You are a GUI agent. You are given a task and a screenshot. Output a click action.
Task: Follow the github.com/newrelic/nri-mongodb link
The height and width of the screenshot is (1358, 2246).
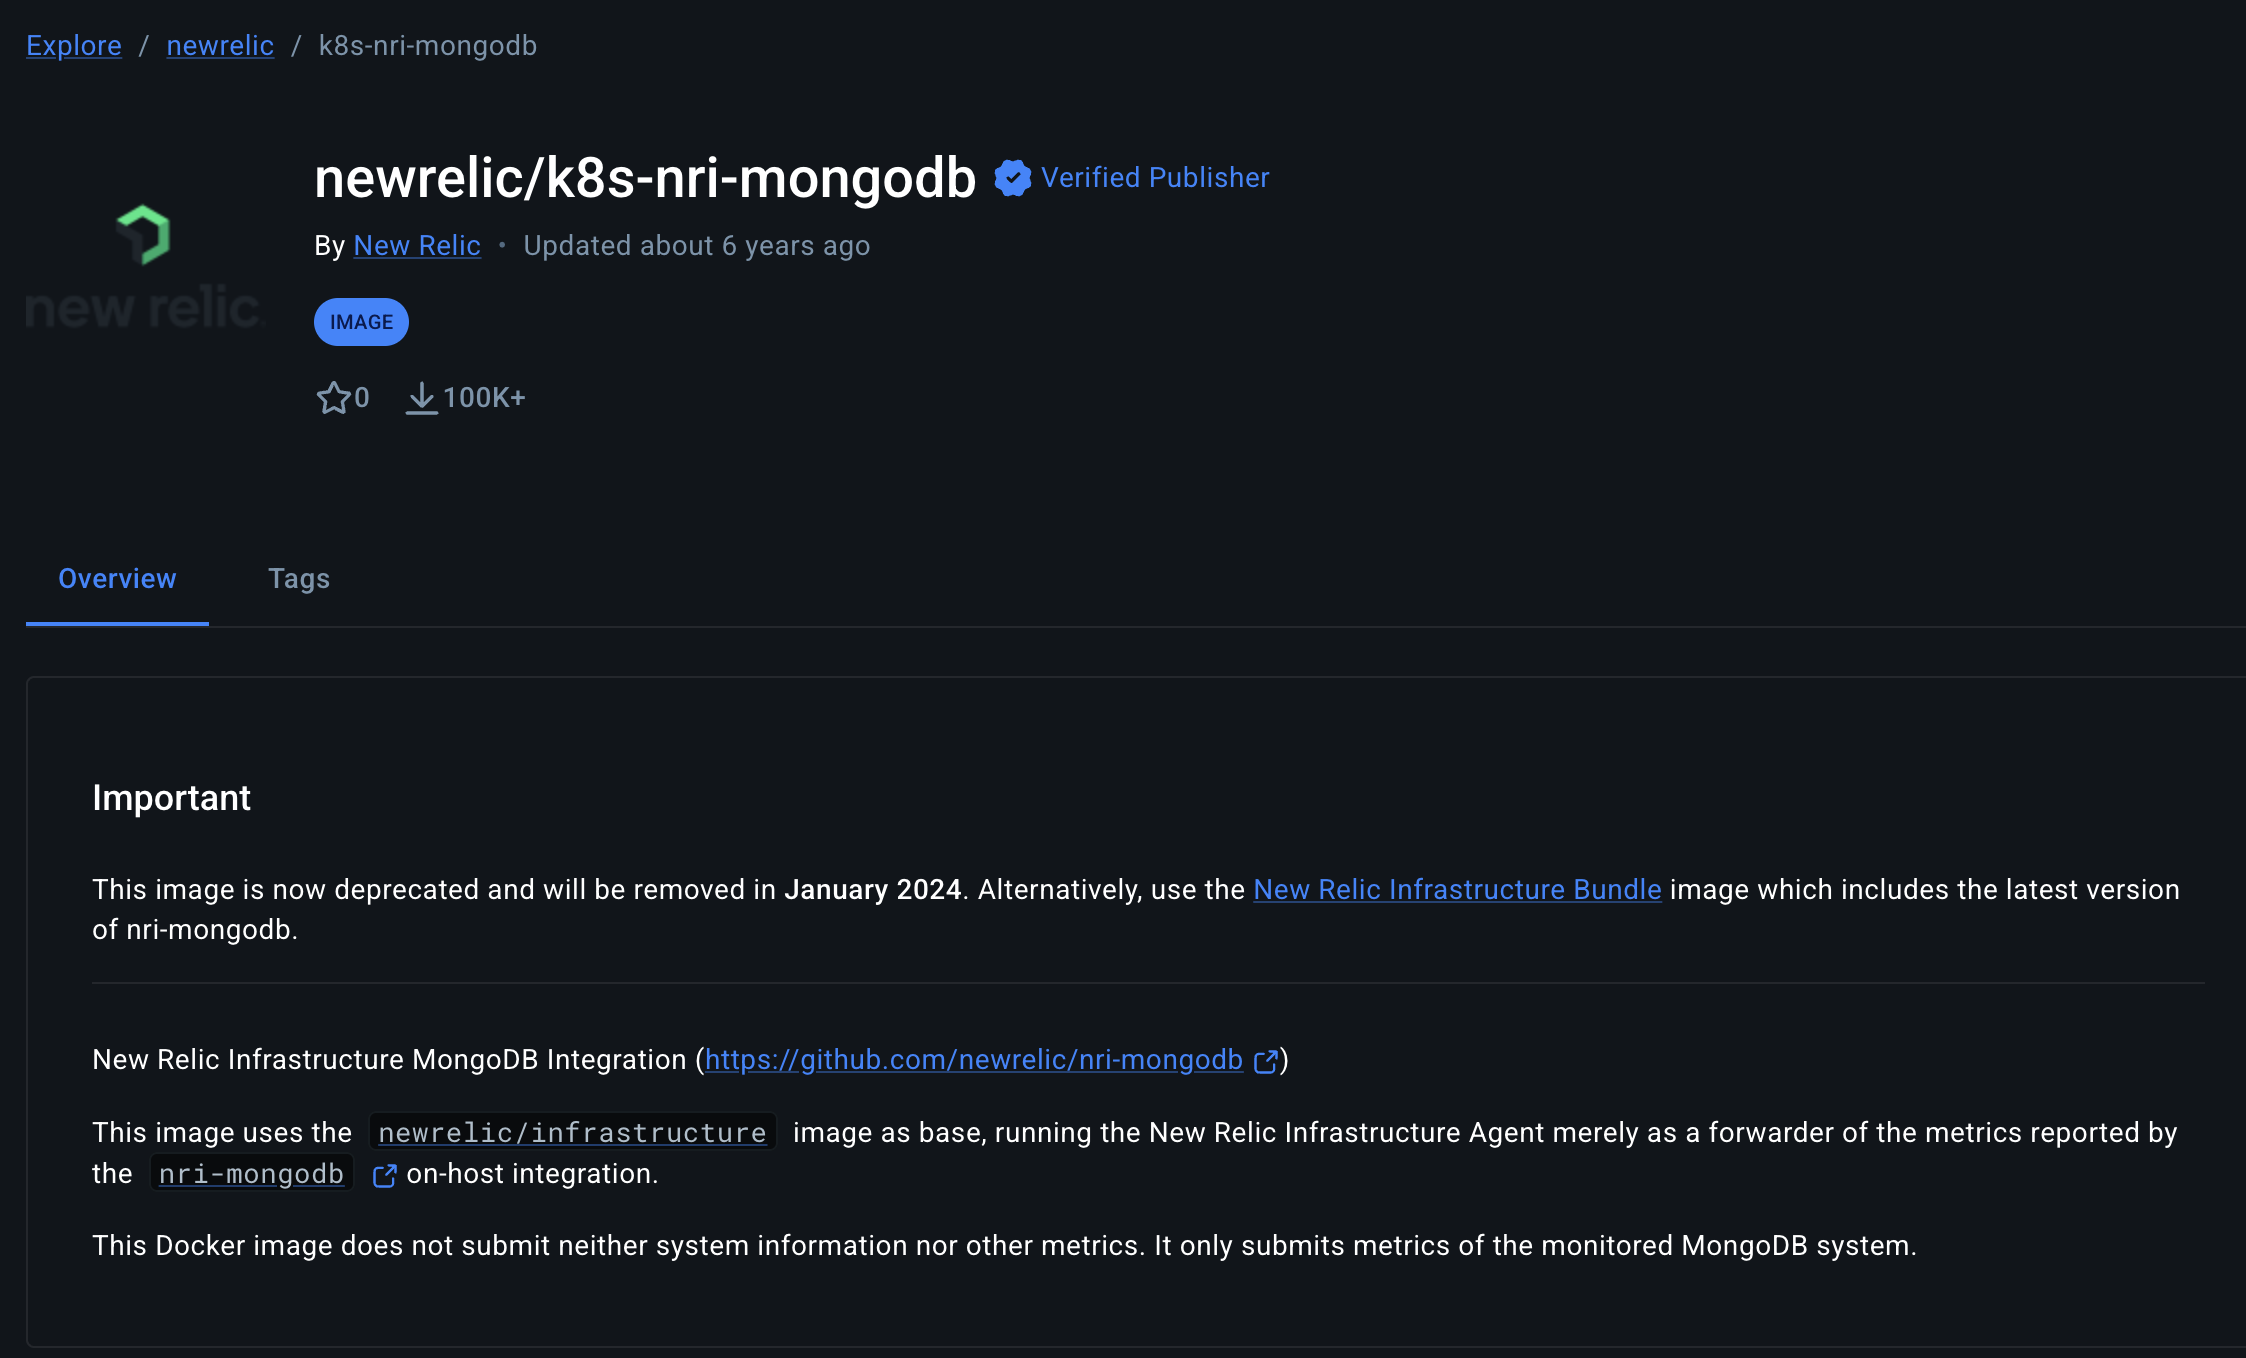point(973,1060)
